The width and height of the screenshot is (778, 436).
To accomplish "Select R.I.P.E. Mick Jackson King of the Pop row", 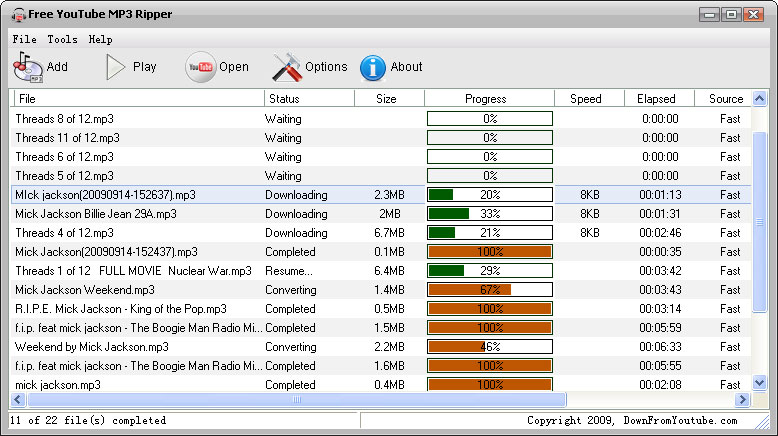I will 121,309.
